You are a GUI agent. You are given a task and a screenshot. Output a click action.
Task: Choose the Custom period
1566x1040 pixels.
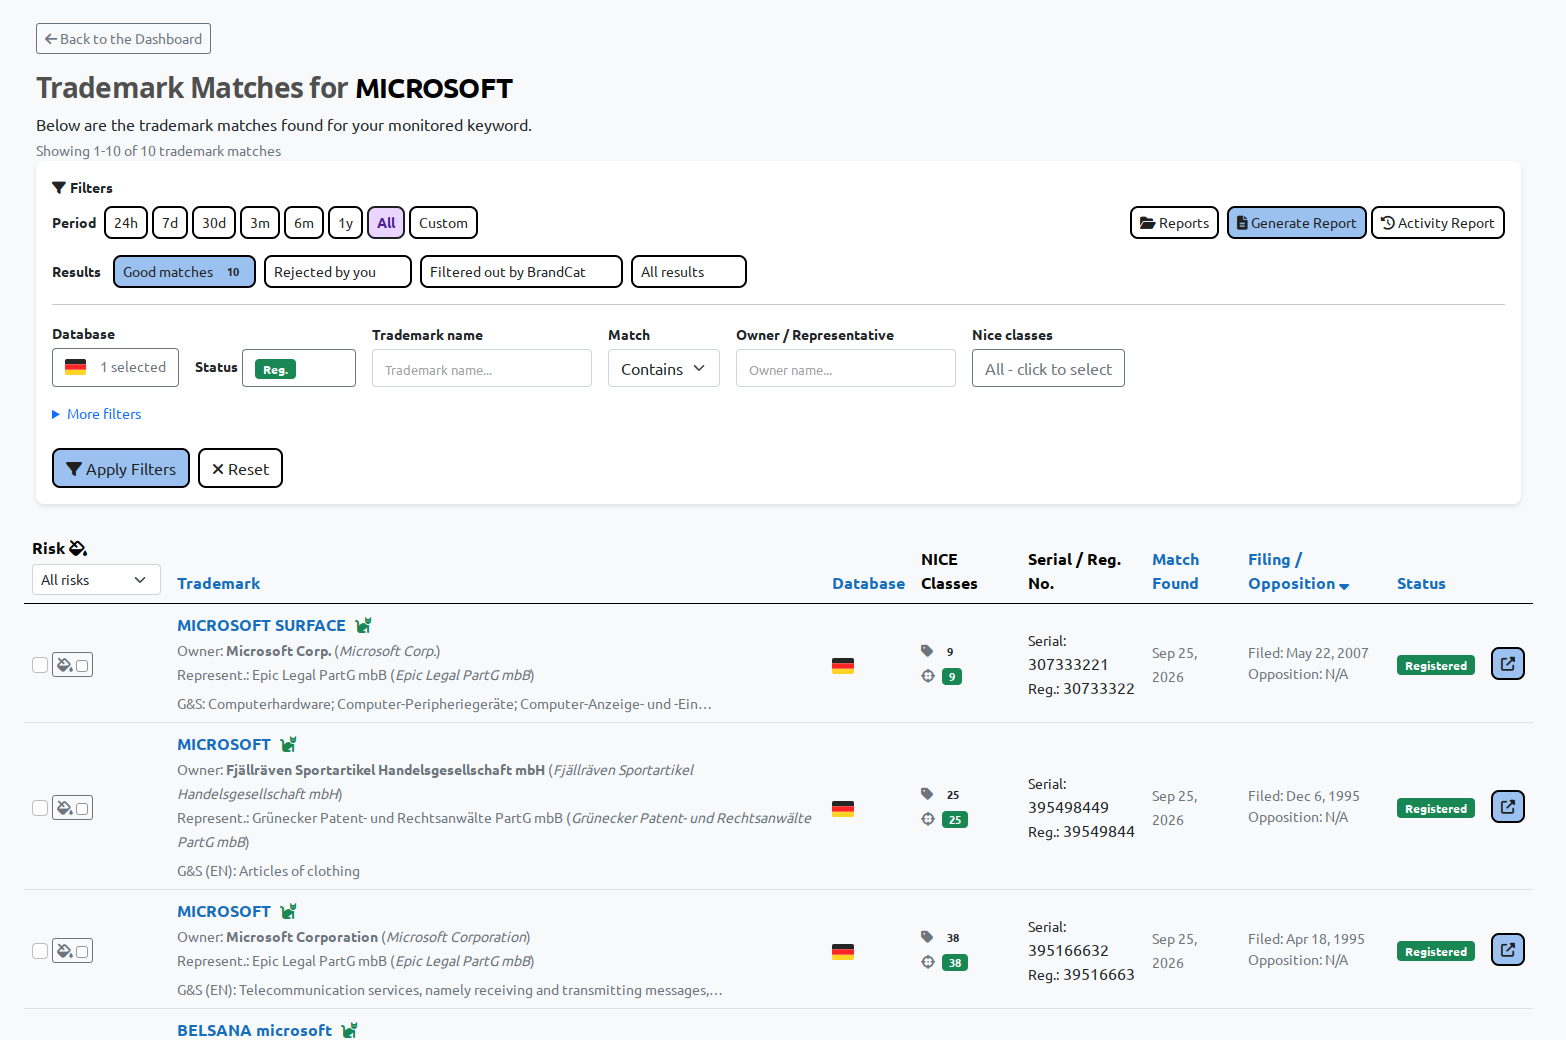(443, 223)
